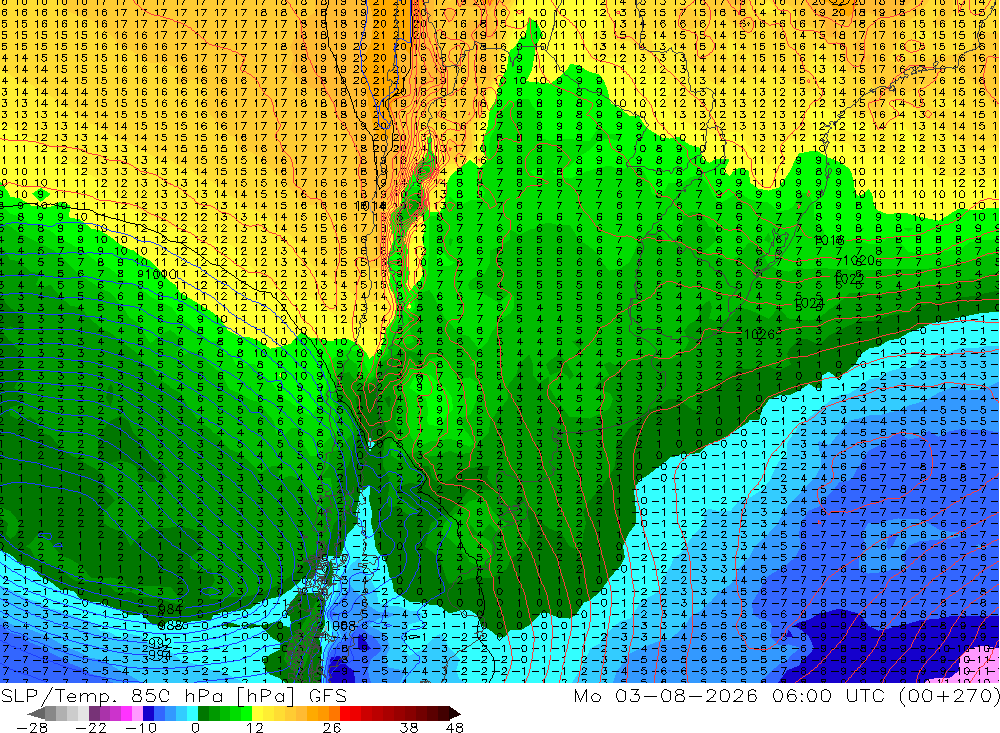Image resolution: width=1000 pixels, height=733 pixels.
Task: Click the 38 label on the legend
Action: pyautogui.click(x=408, y=728)
